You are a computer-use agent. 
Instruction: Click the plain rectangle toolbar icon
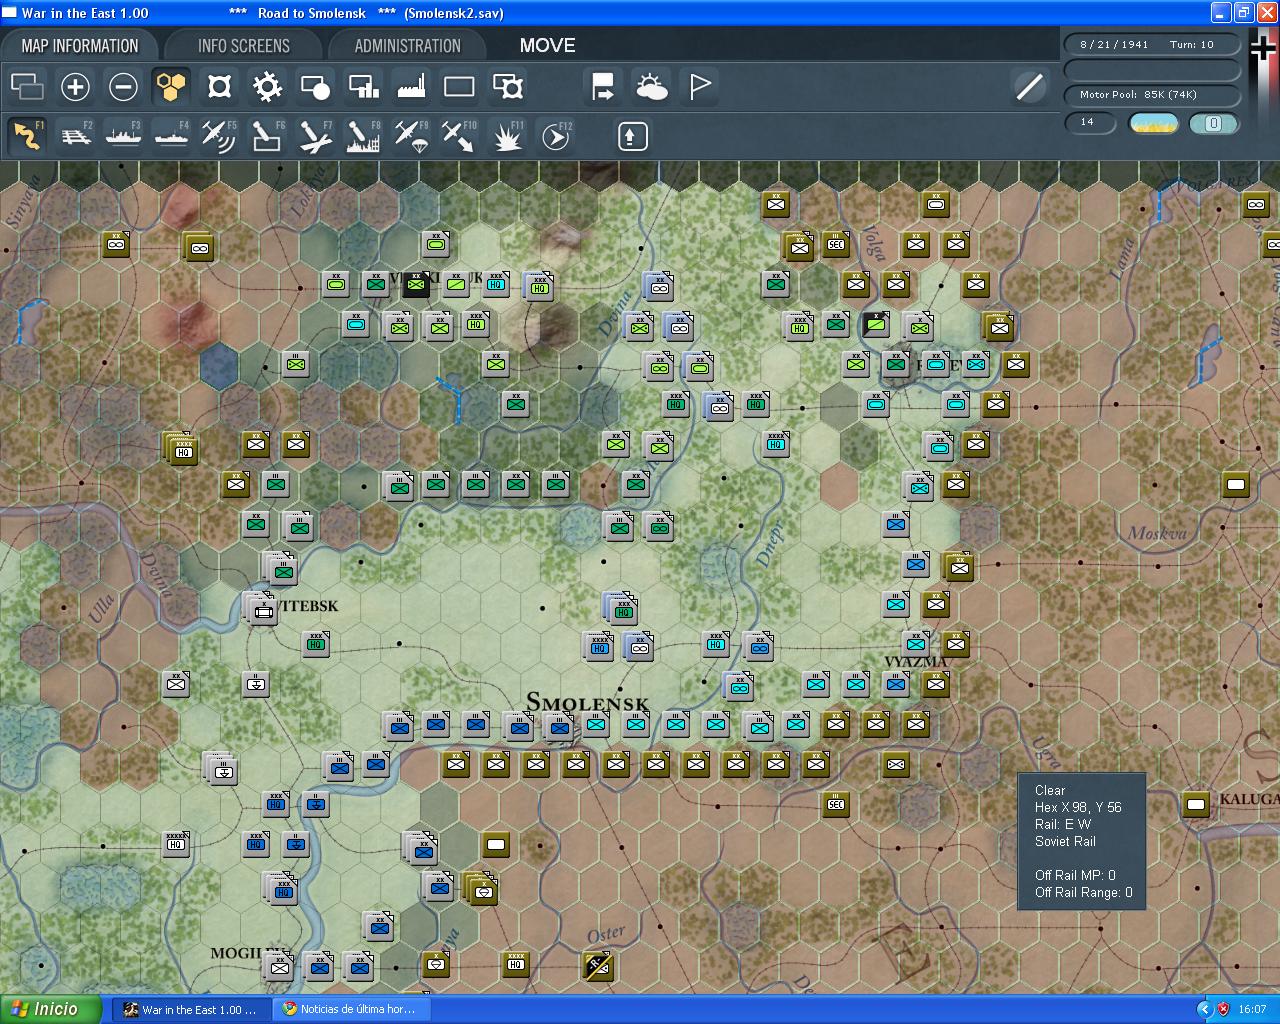(x=459, y=87)
